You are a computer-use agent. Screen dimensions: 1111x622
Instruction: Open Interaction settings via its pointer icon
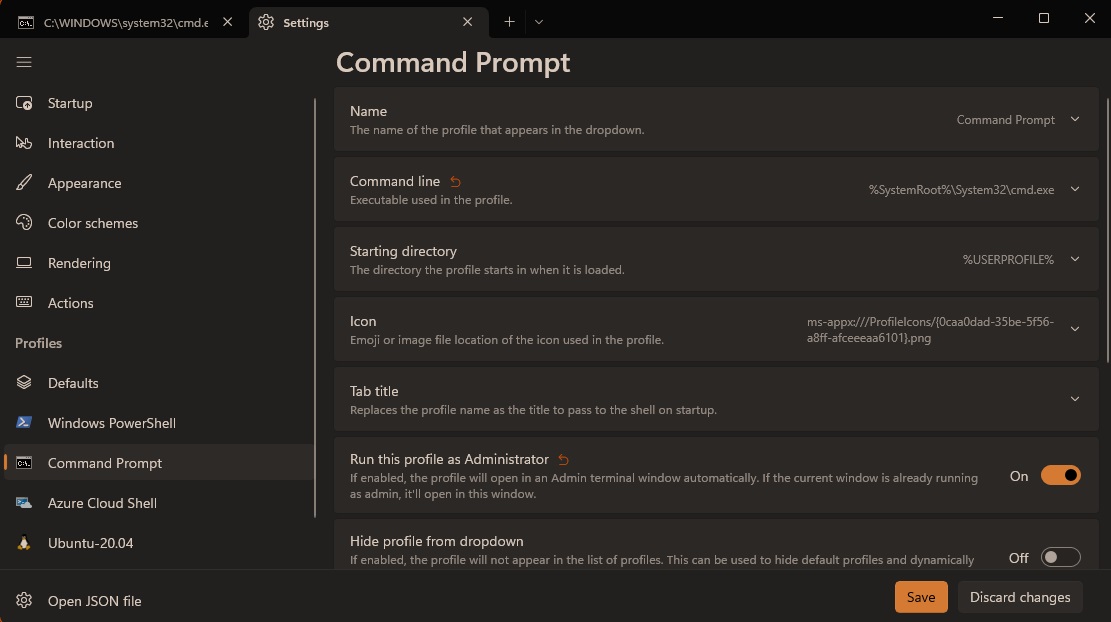(24, 143)
